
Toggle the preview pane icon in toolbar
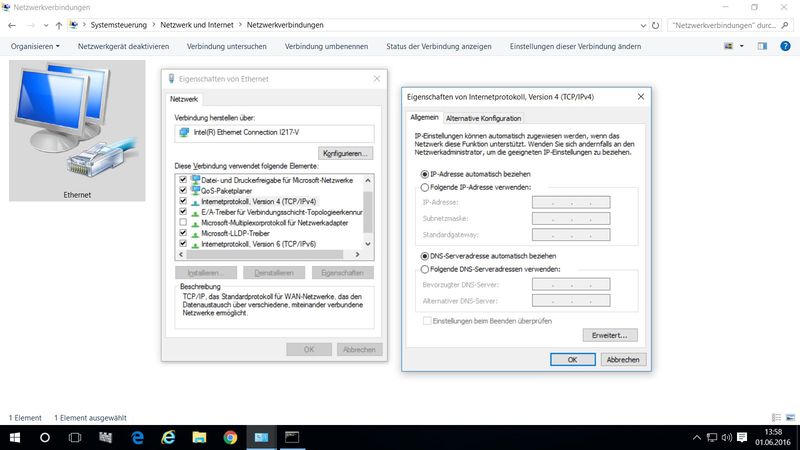tap(761, 46)
